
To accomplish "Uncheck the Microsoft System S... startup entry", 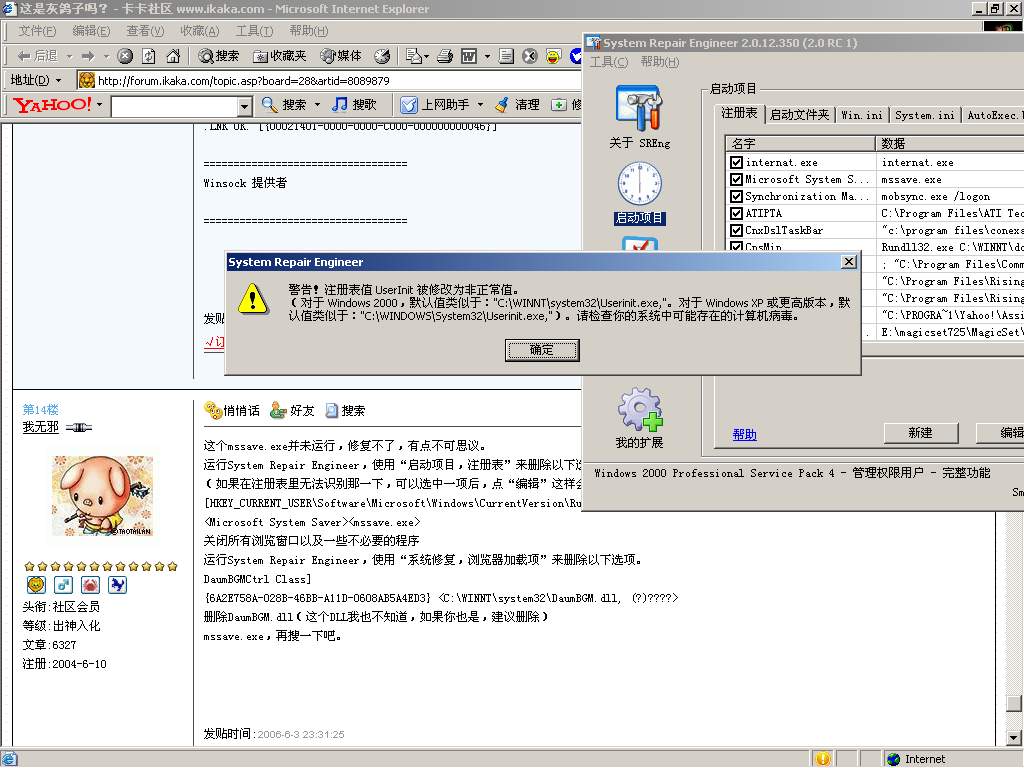I will click(736, 179).
